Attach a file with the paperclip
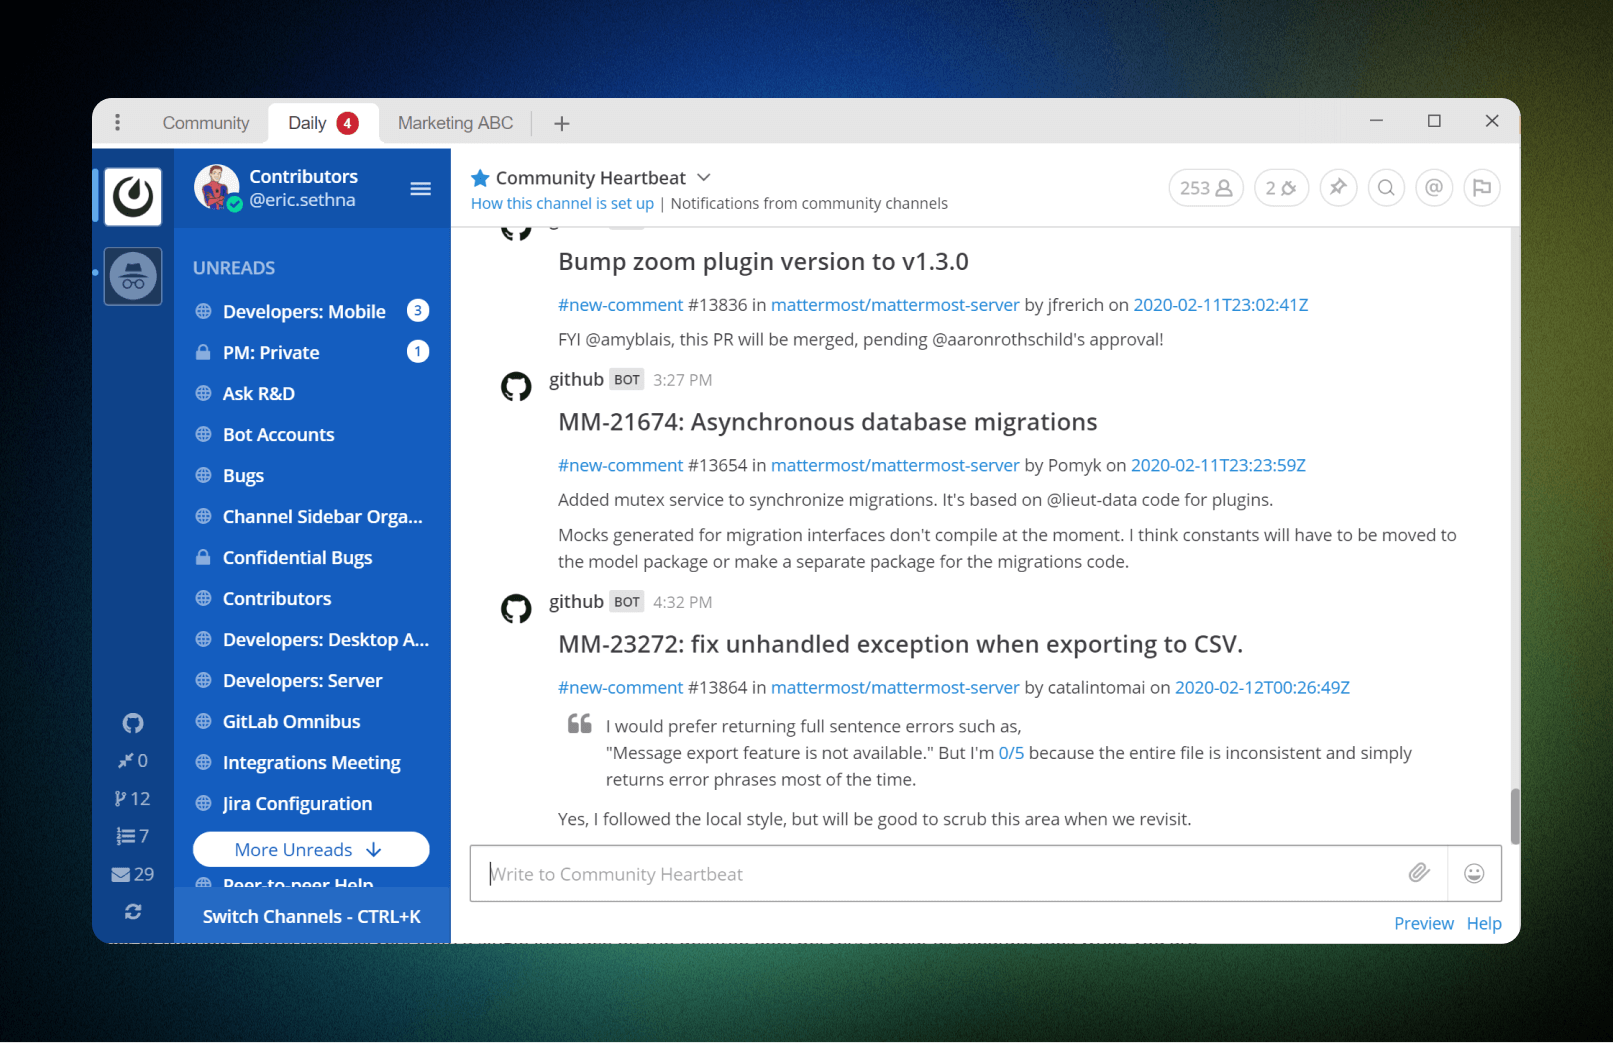The image size is (1613, 1043). point(1419,873)
